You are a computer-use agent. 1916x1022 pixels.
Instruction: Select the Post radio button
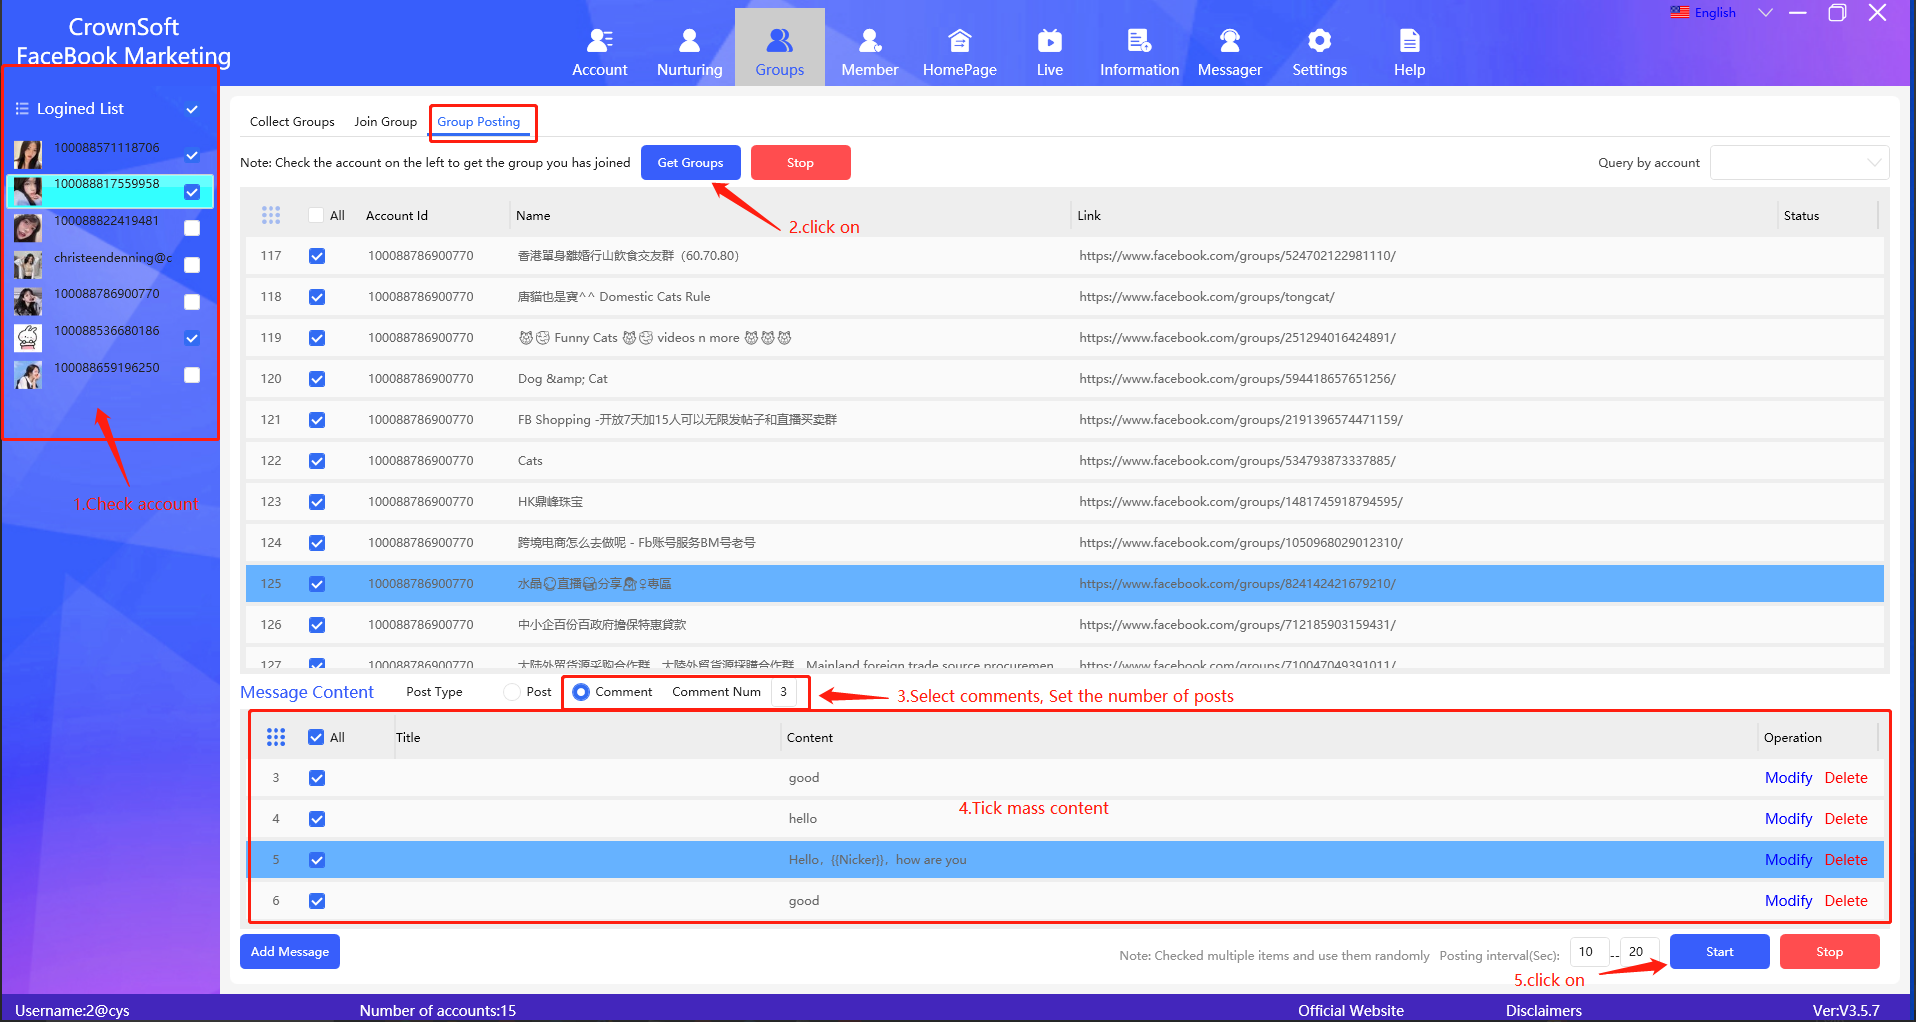pyautogui.click(x=512, y=692)
